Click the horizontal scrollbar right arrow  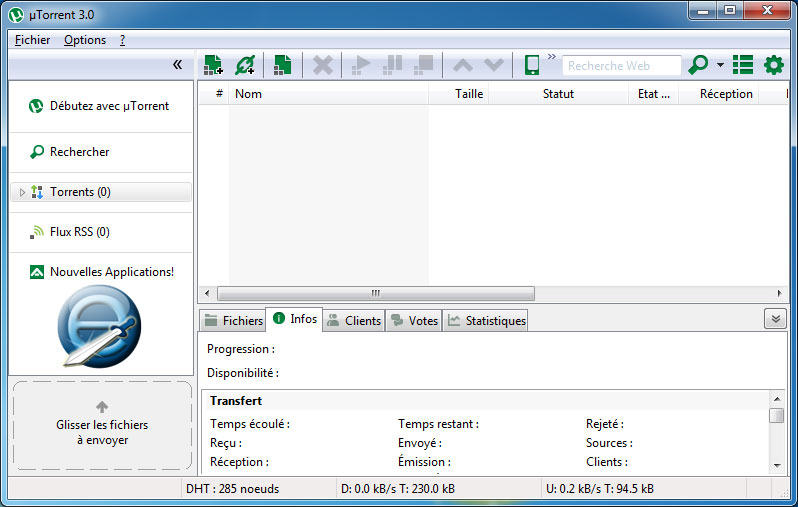[x=780, y=293]
